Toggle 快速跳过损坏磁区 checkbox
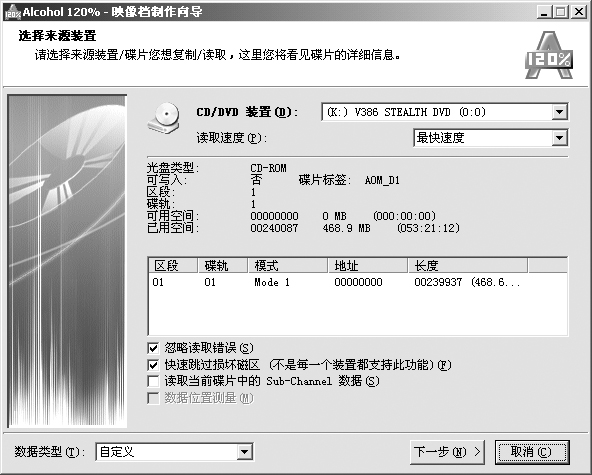The image size is (592, 475). pos(153,365)
